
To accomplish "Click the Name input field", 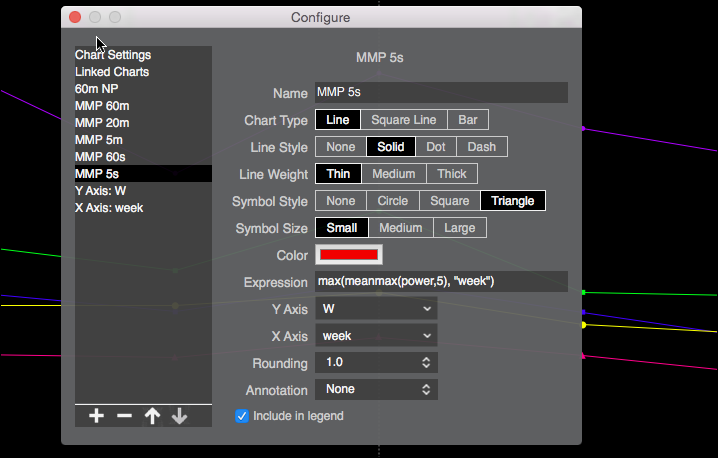I will pos(441,93).
